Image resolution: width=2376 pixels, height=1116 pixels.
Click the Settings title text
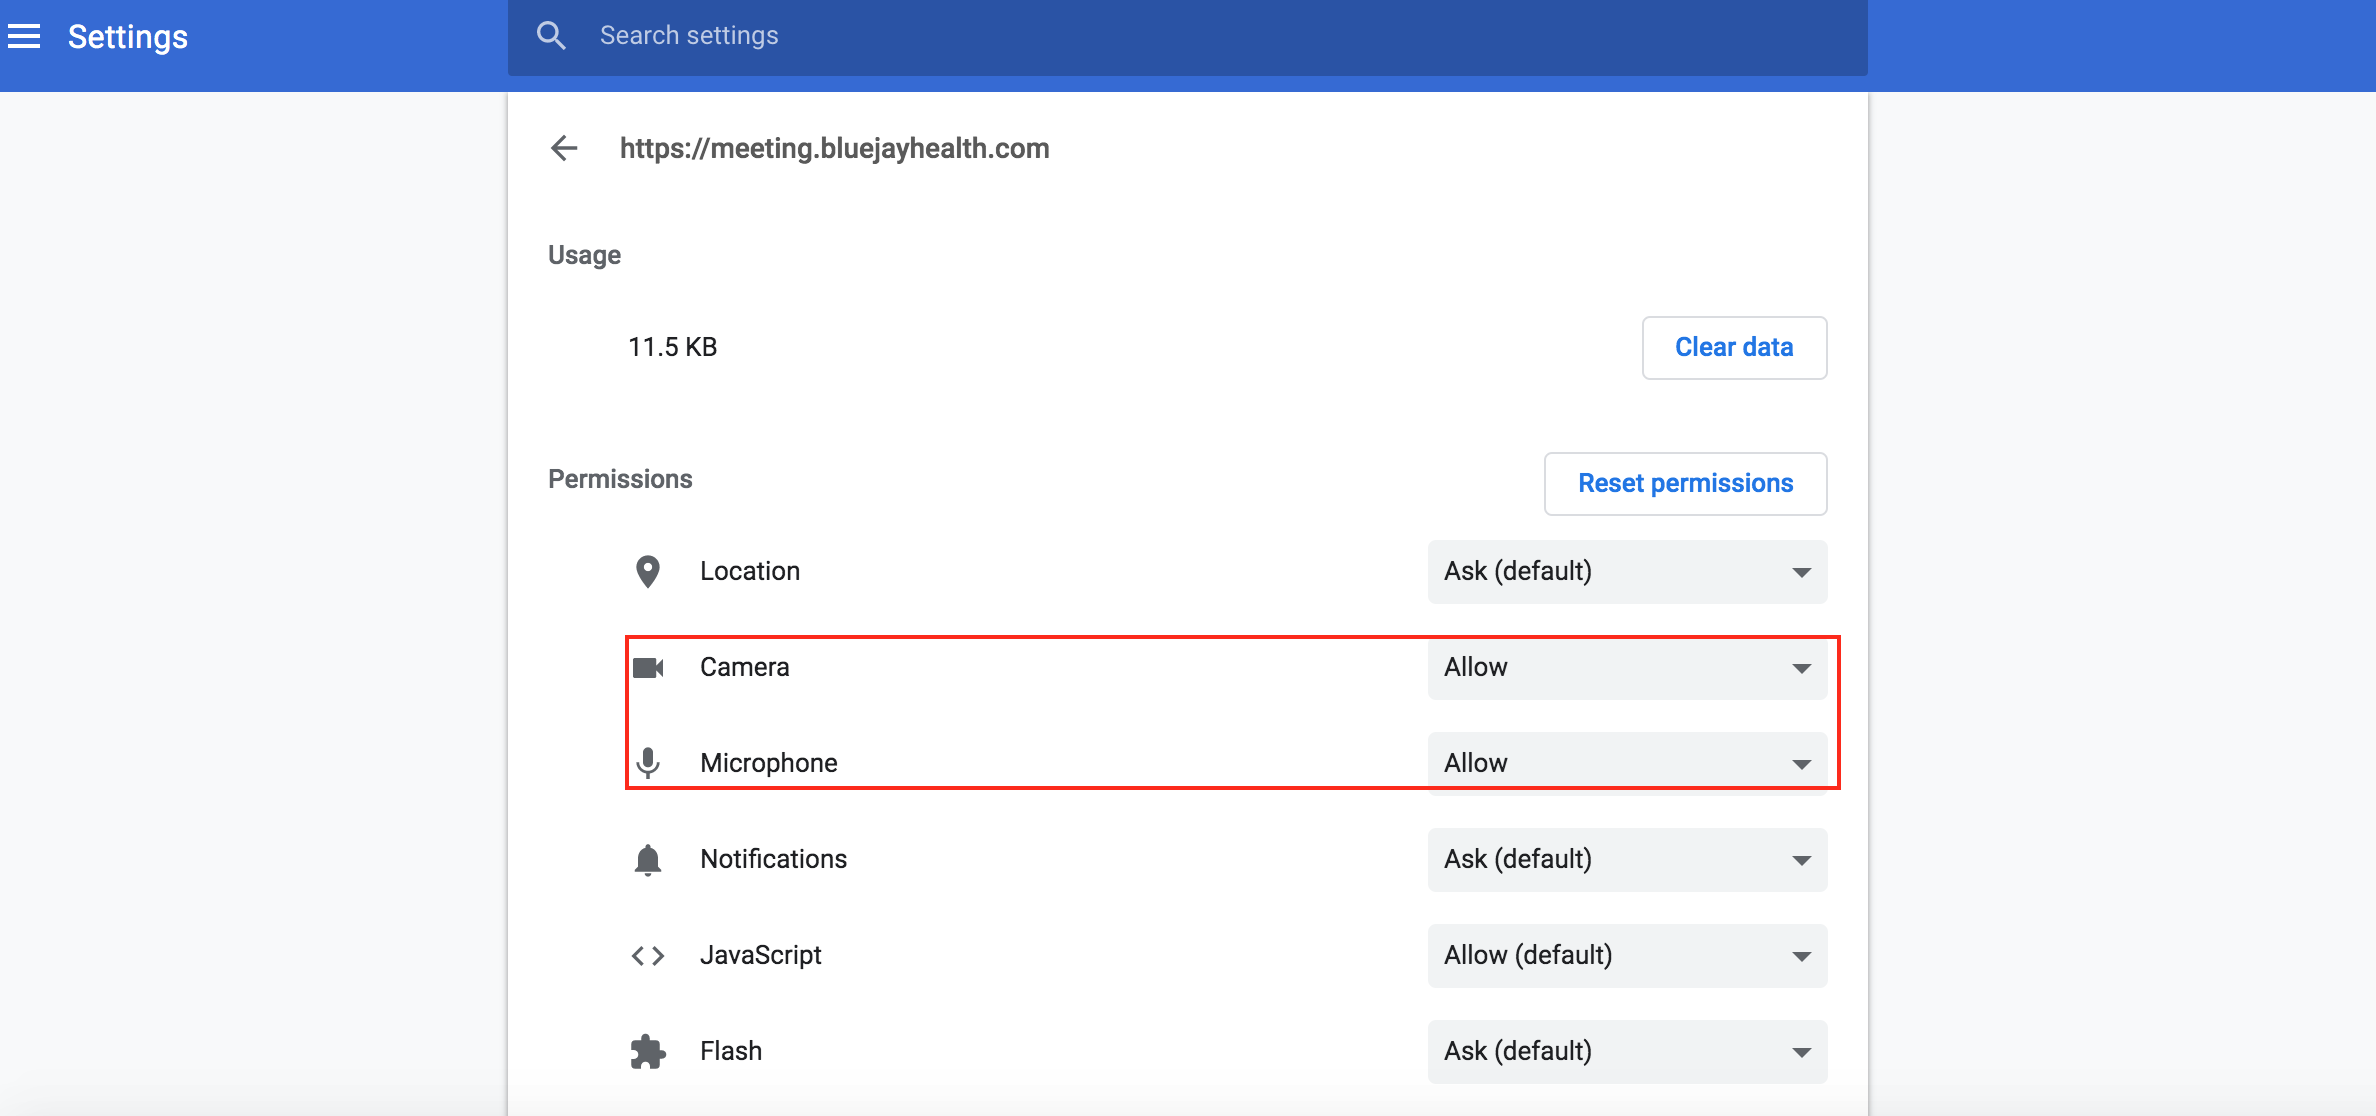click(x=128, y=37)
